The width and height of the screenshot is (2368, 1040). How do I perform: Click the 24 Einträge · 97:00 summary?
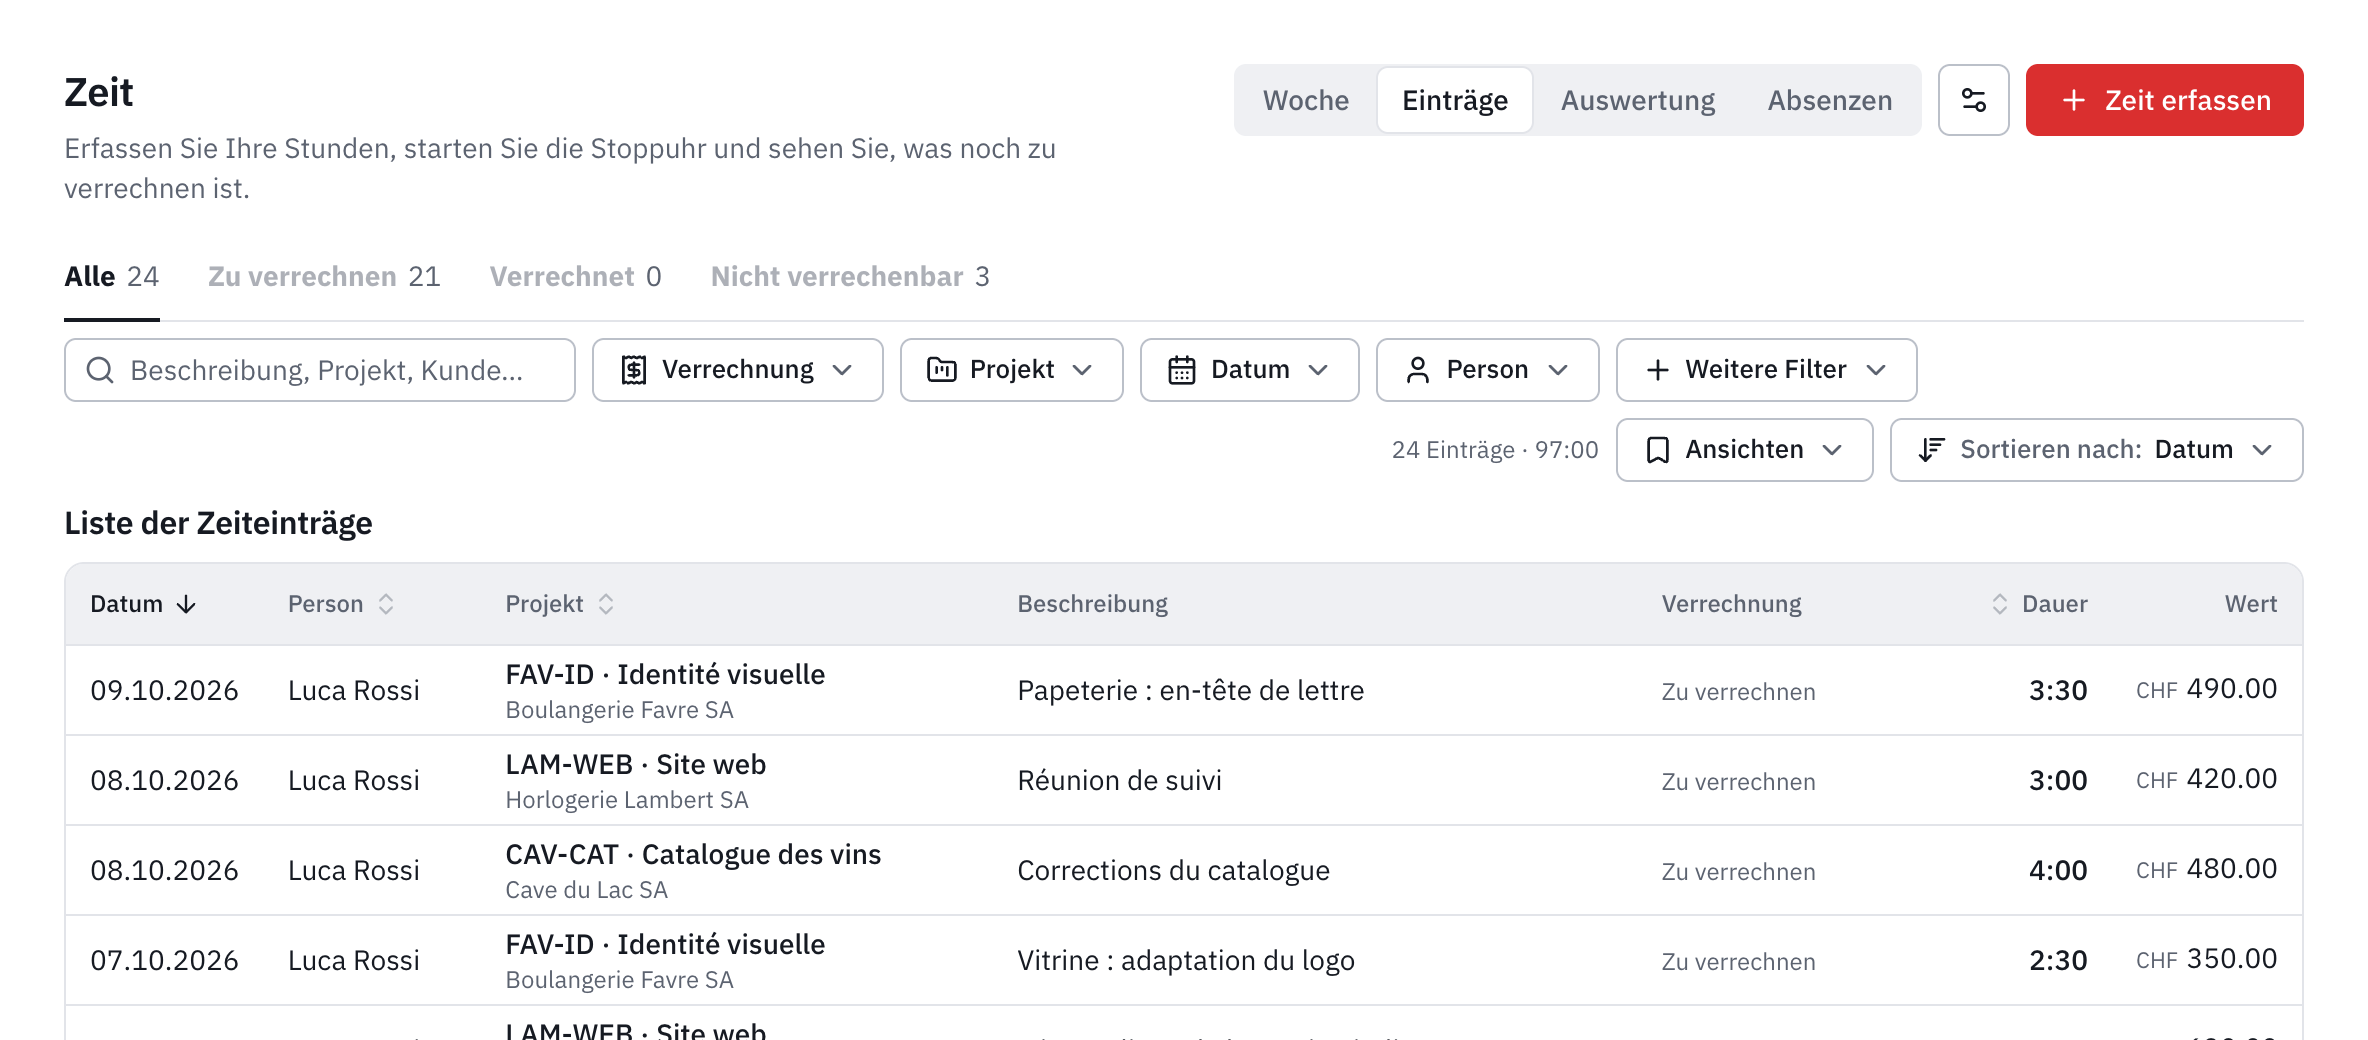click(x=1495, y=450)
